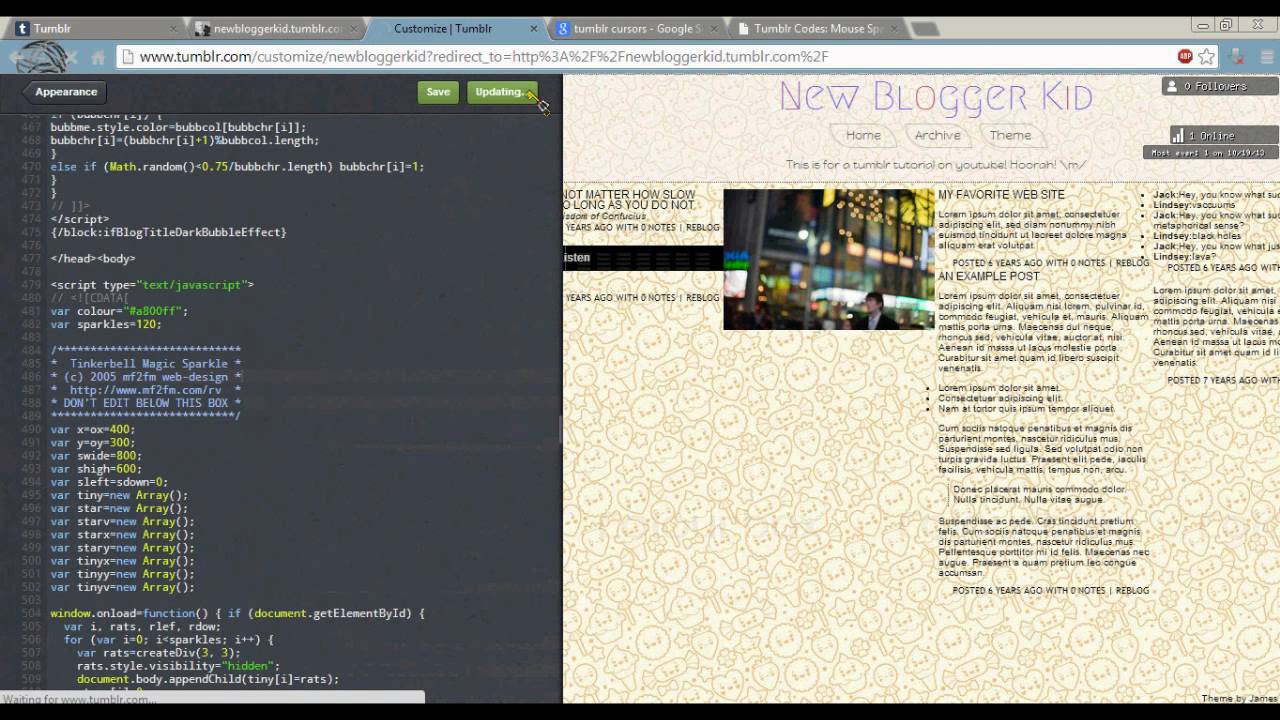Go back to the Appearance panel

tap(63, 92)
